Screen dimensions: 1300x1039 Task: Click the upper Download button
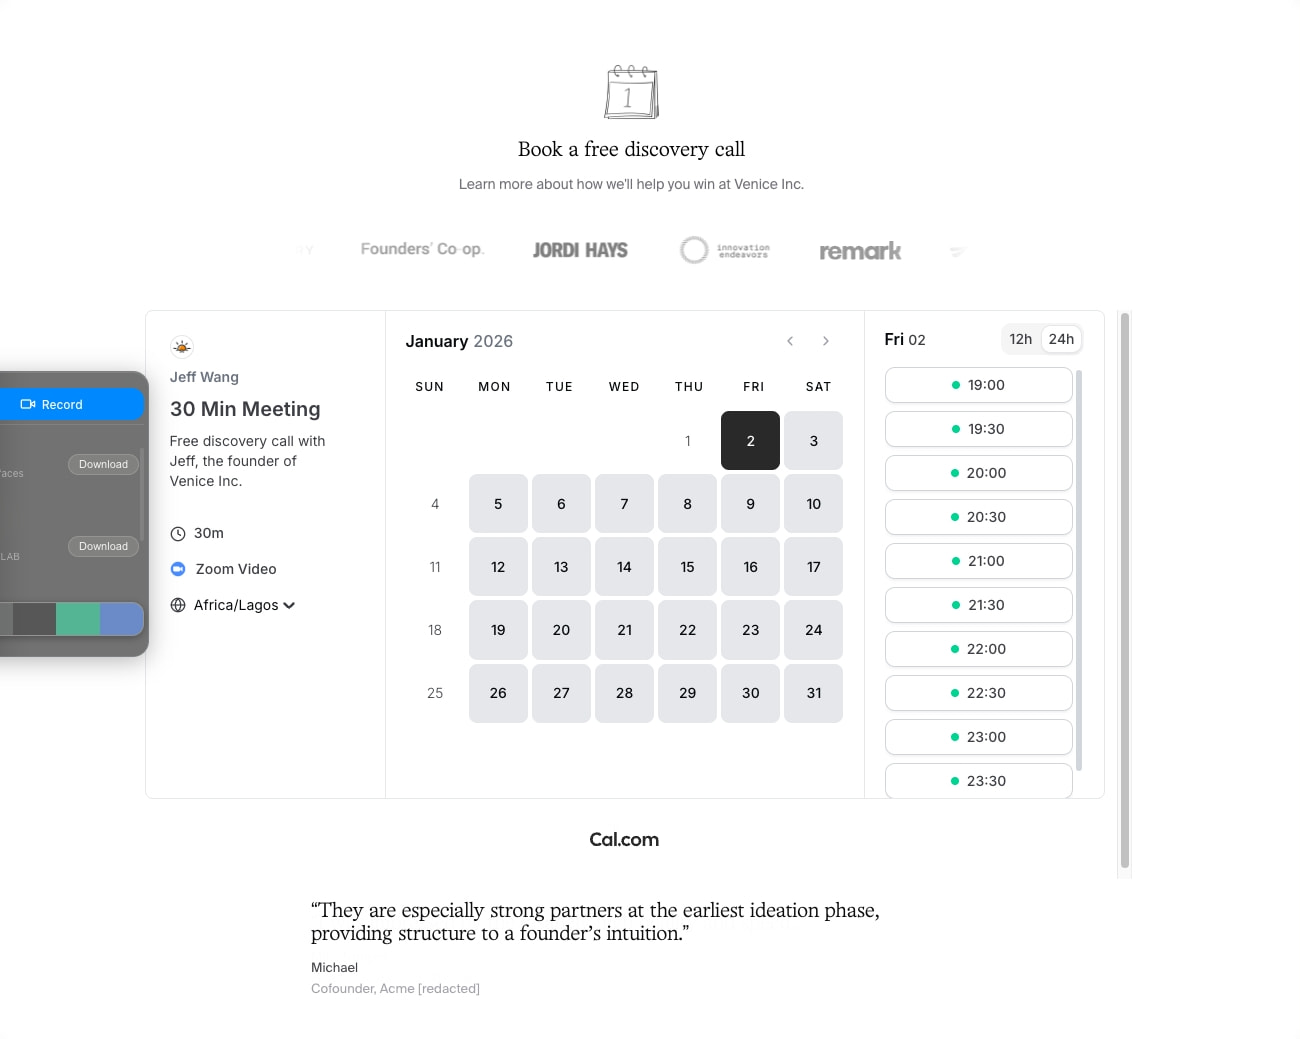103,464
